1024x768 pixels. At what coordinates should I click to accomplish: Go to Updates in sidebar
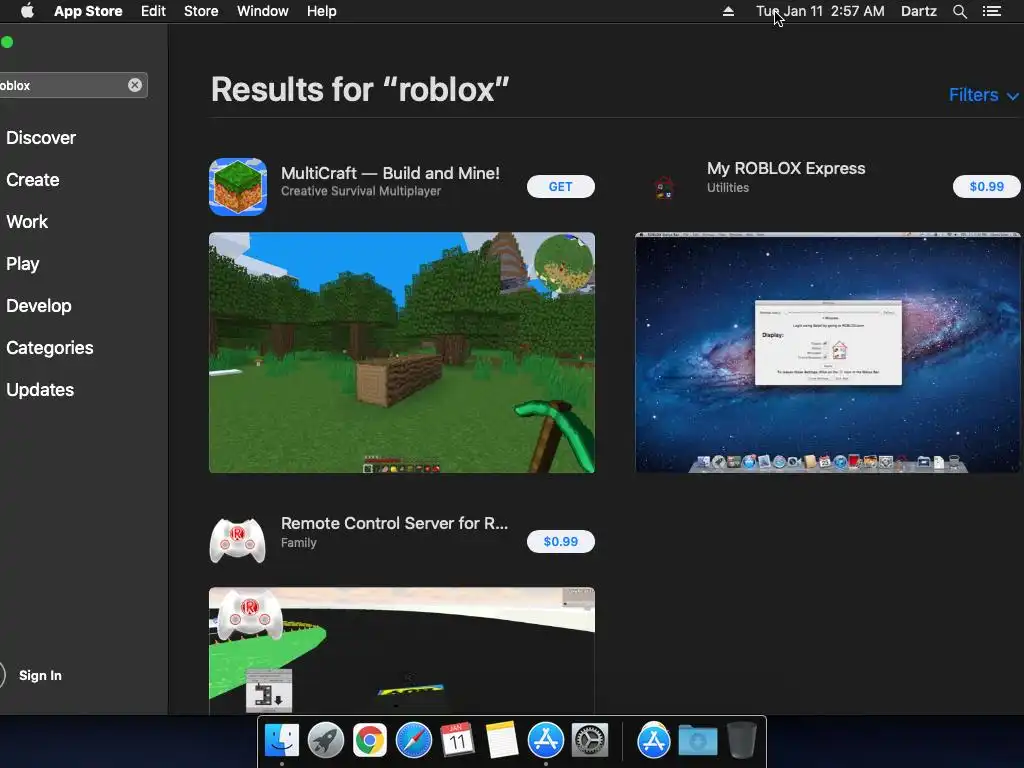click(40, 390)
